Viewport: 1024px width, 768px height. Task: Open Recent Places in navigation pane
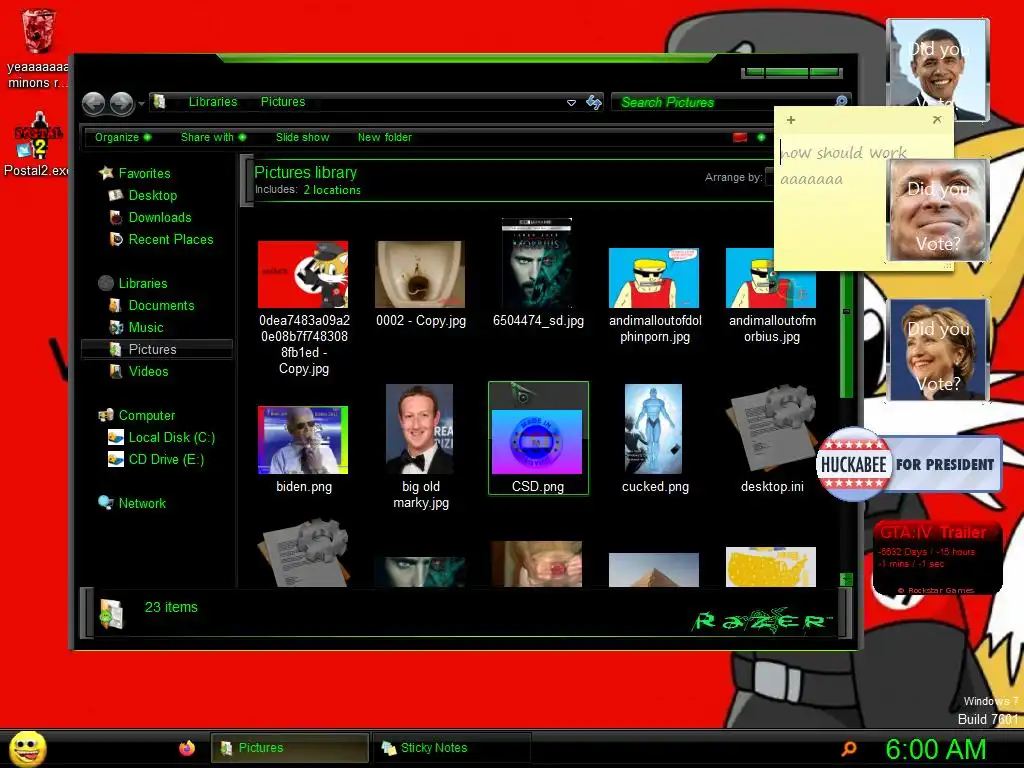tap(161, 240)
